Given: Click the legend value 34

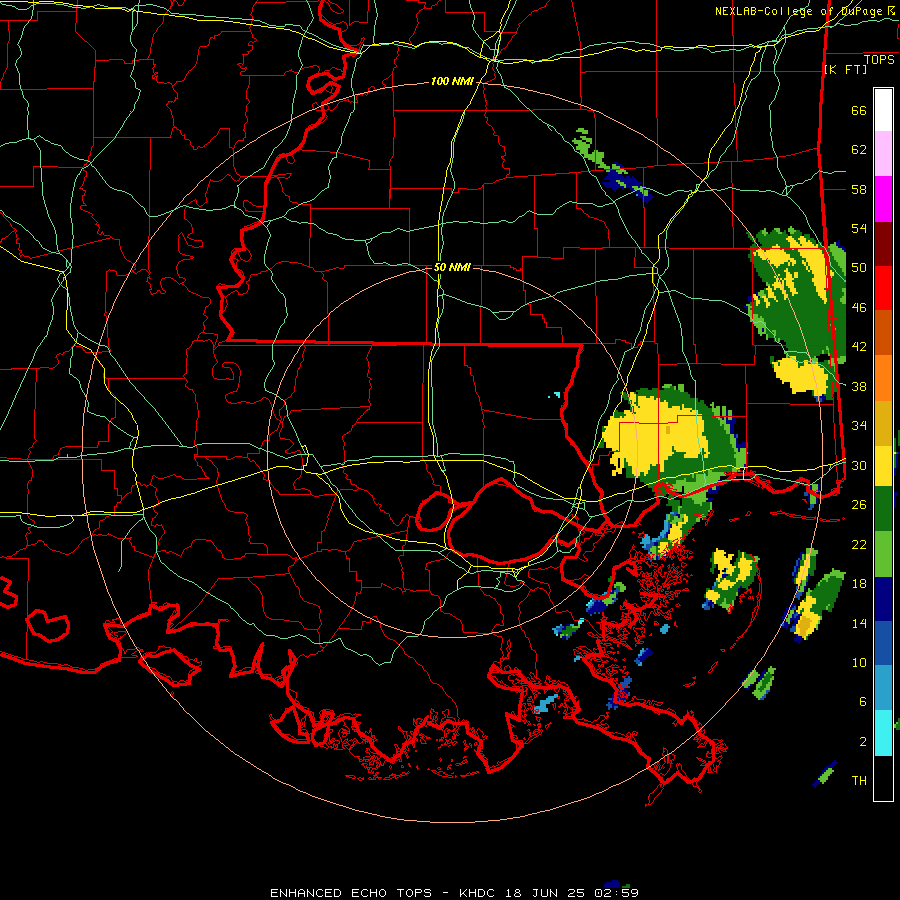Looking at the screenshot, I should pos(859,426).
